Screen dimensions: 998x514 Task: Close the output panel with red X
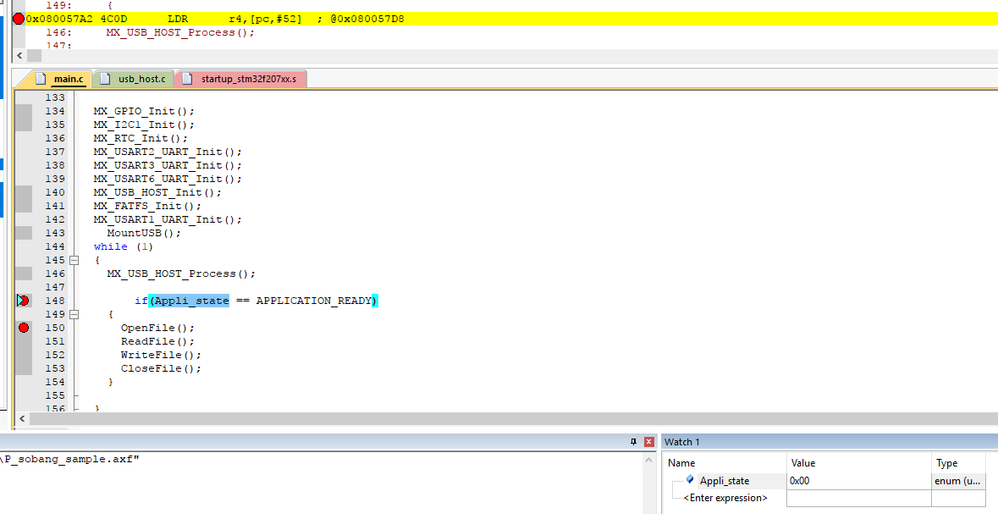[x=649, y=441]
